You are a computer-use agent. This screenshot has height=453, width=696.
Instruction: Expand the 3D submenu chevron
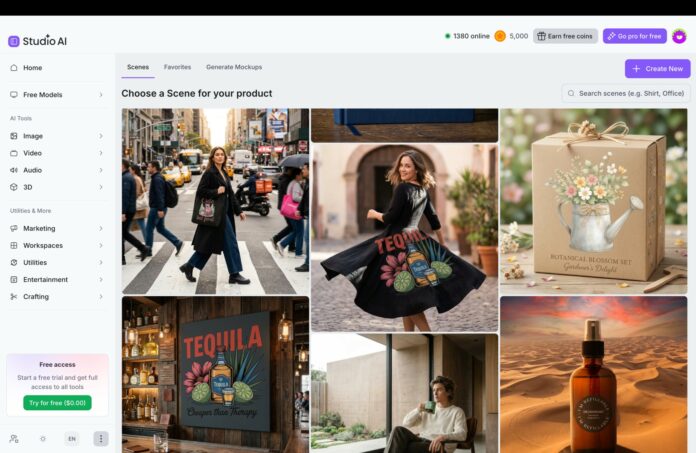[x=101, y=187]
